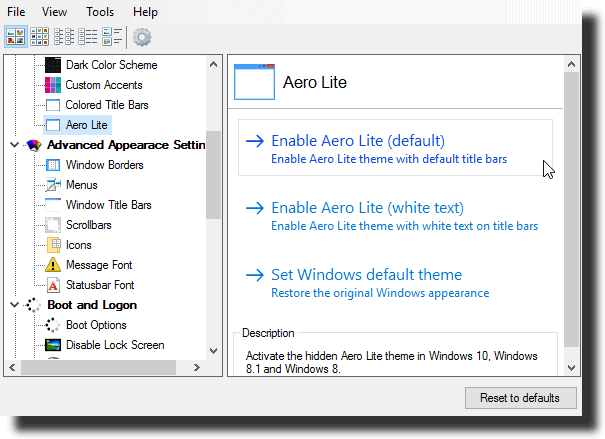This screenshot has width=605, height=439.
Task: Click the Icons item icon
Action: click(54, 245)
